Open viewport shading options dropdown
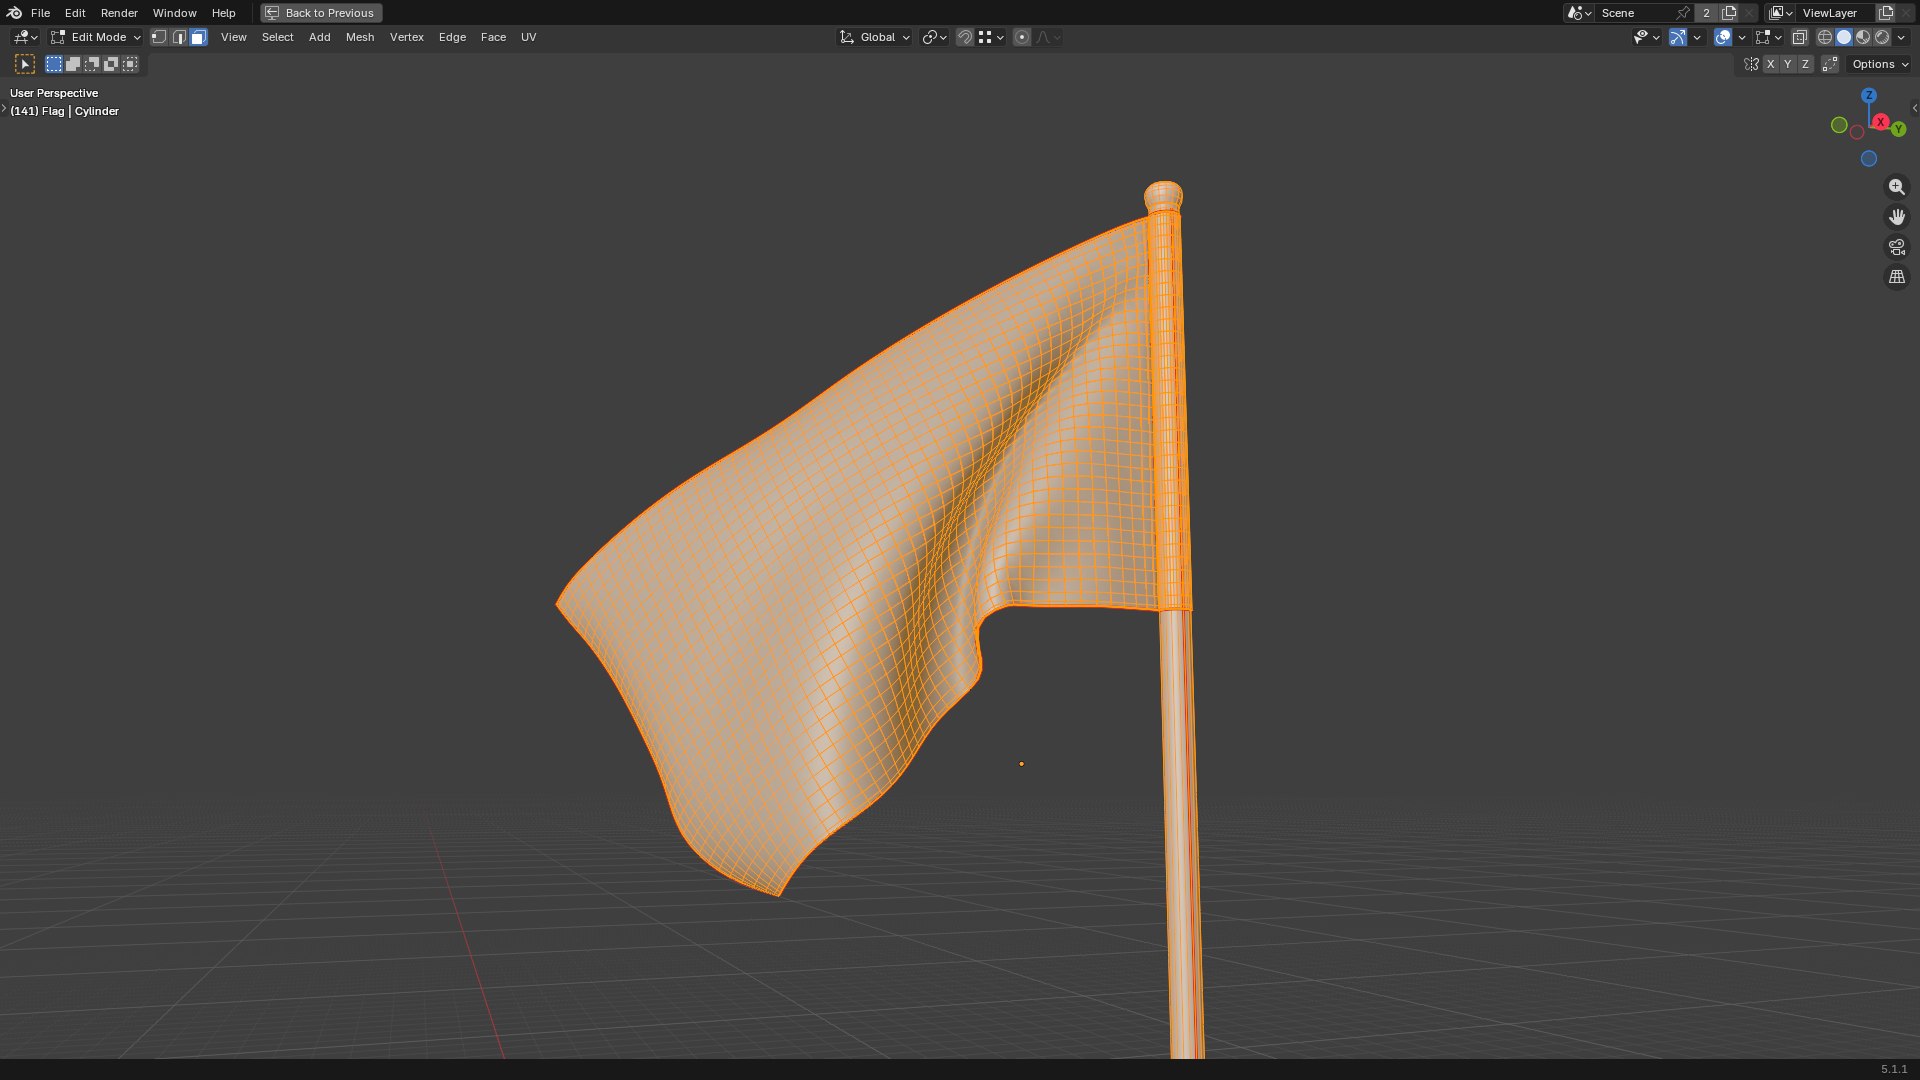The height and width of the screenshot is (1080, 1920). coord(1901,37)
